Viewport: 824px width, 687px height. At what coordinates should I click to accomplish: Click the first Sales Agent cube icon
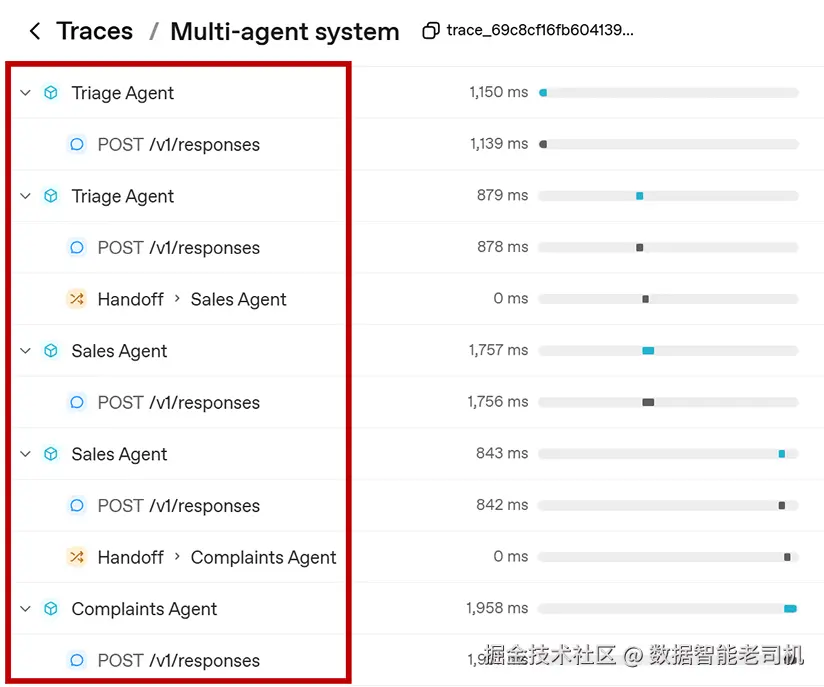pyautogui.click(x=51, y=351)
